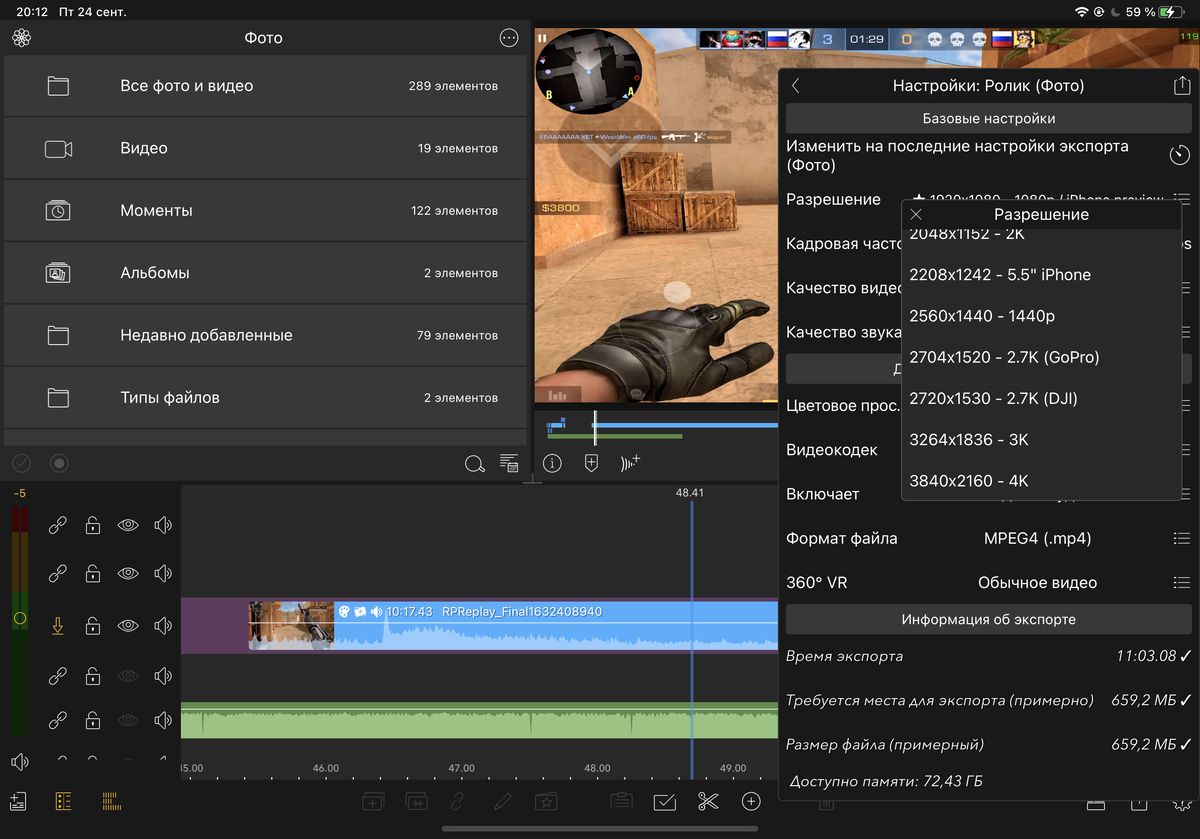Add a marker with the marker-plus icon

point(591,463)
